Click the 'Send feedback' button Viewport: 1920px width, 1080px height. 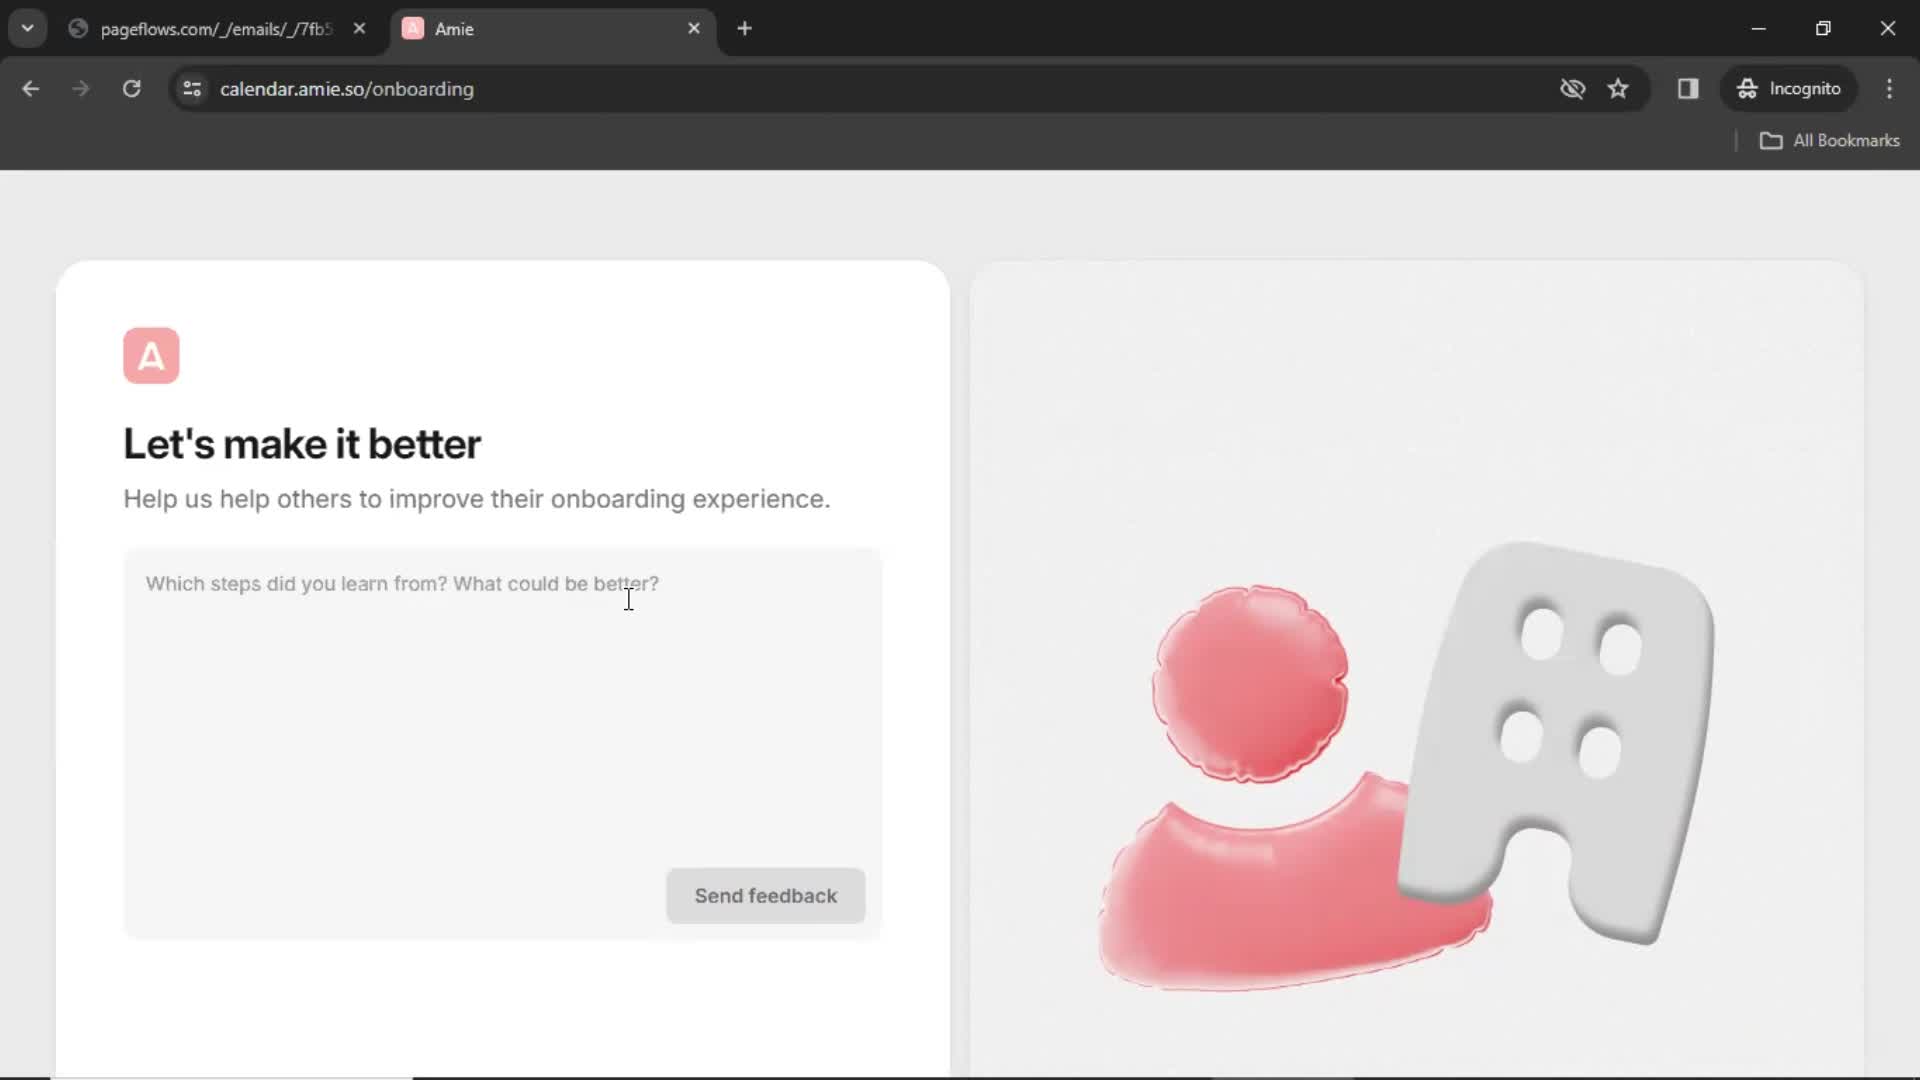click(766, 895)
